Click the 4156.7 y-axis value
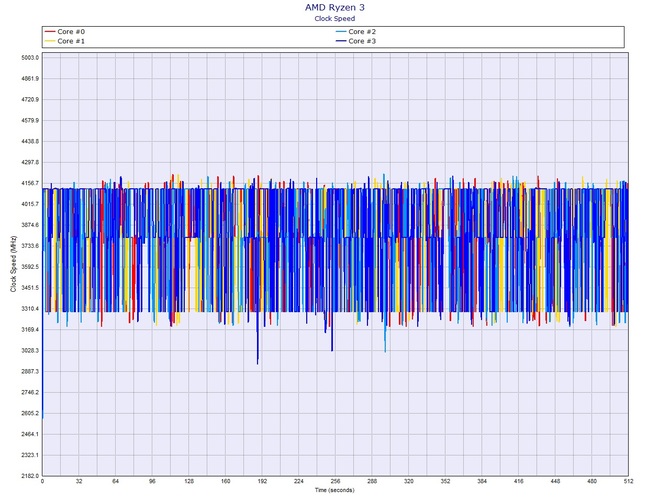The image size is (670, 502). pos(30,183)
